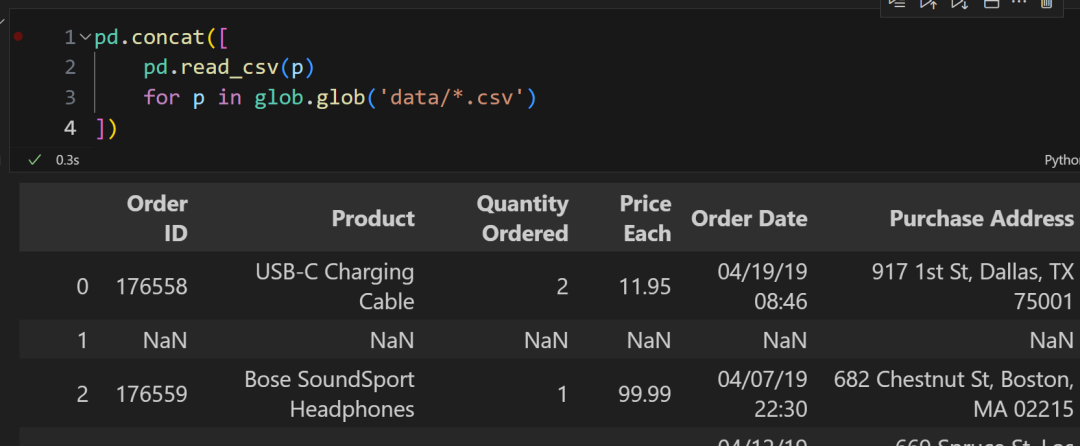Select the Quantity Ordered column header
The width and height of the screenshot is (1080, 446).
point(522,218)
